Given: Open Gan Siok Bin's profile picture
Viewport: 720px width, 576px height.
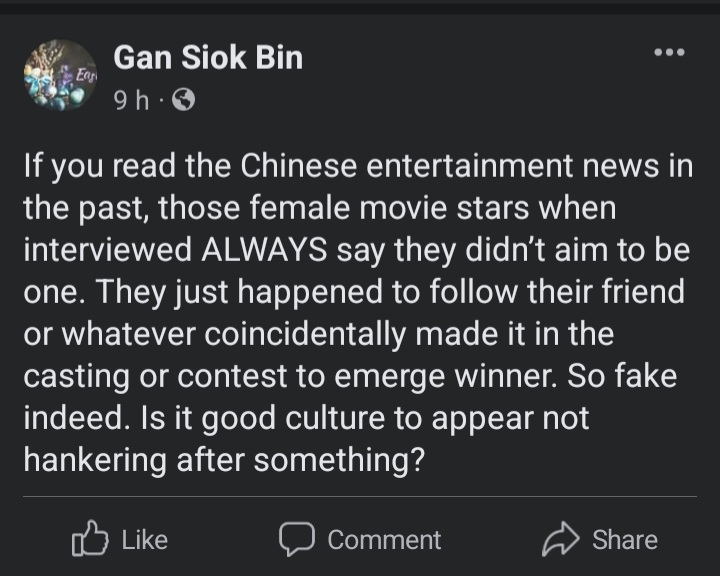Looking at the screenshot, I should (x=59, y=75).
